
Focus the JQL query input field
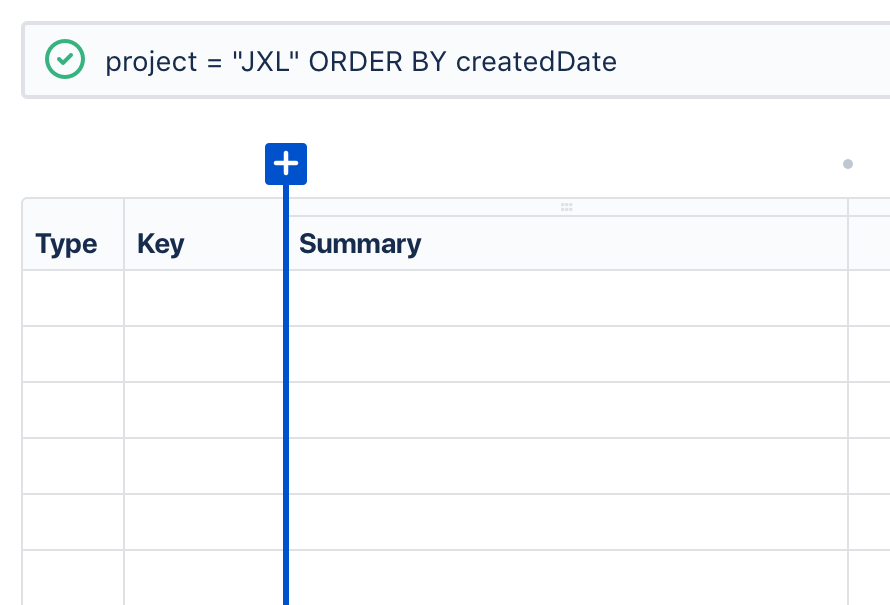click(456, 61)
